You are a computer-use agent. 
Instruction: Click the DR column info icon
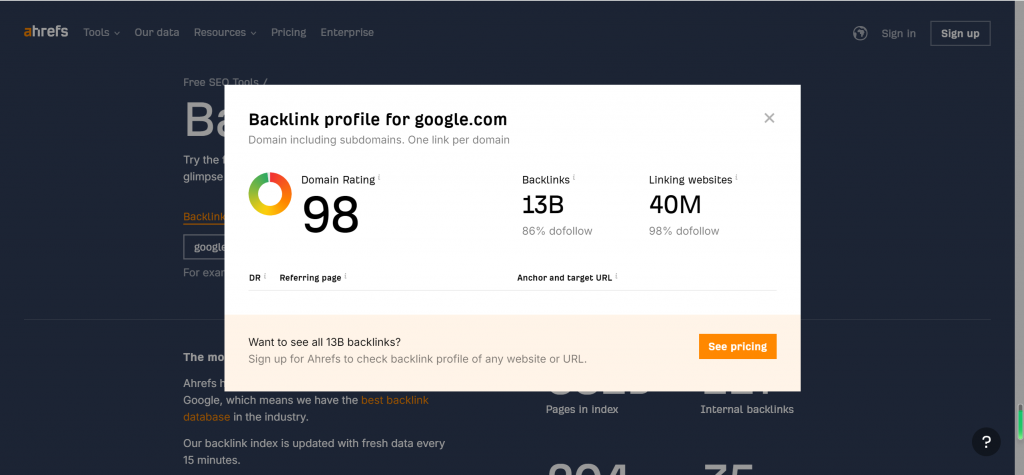[265, 276]
